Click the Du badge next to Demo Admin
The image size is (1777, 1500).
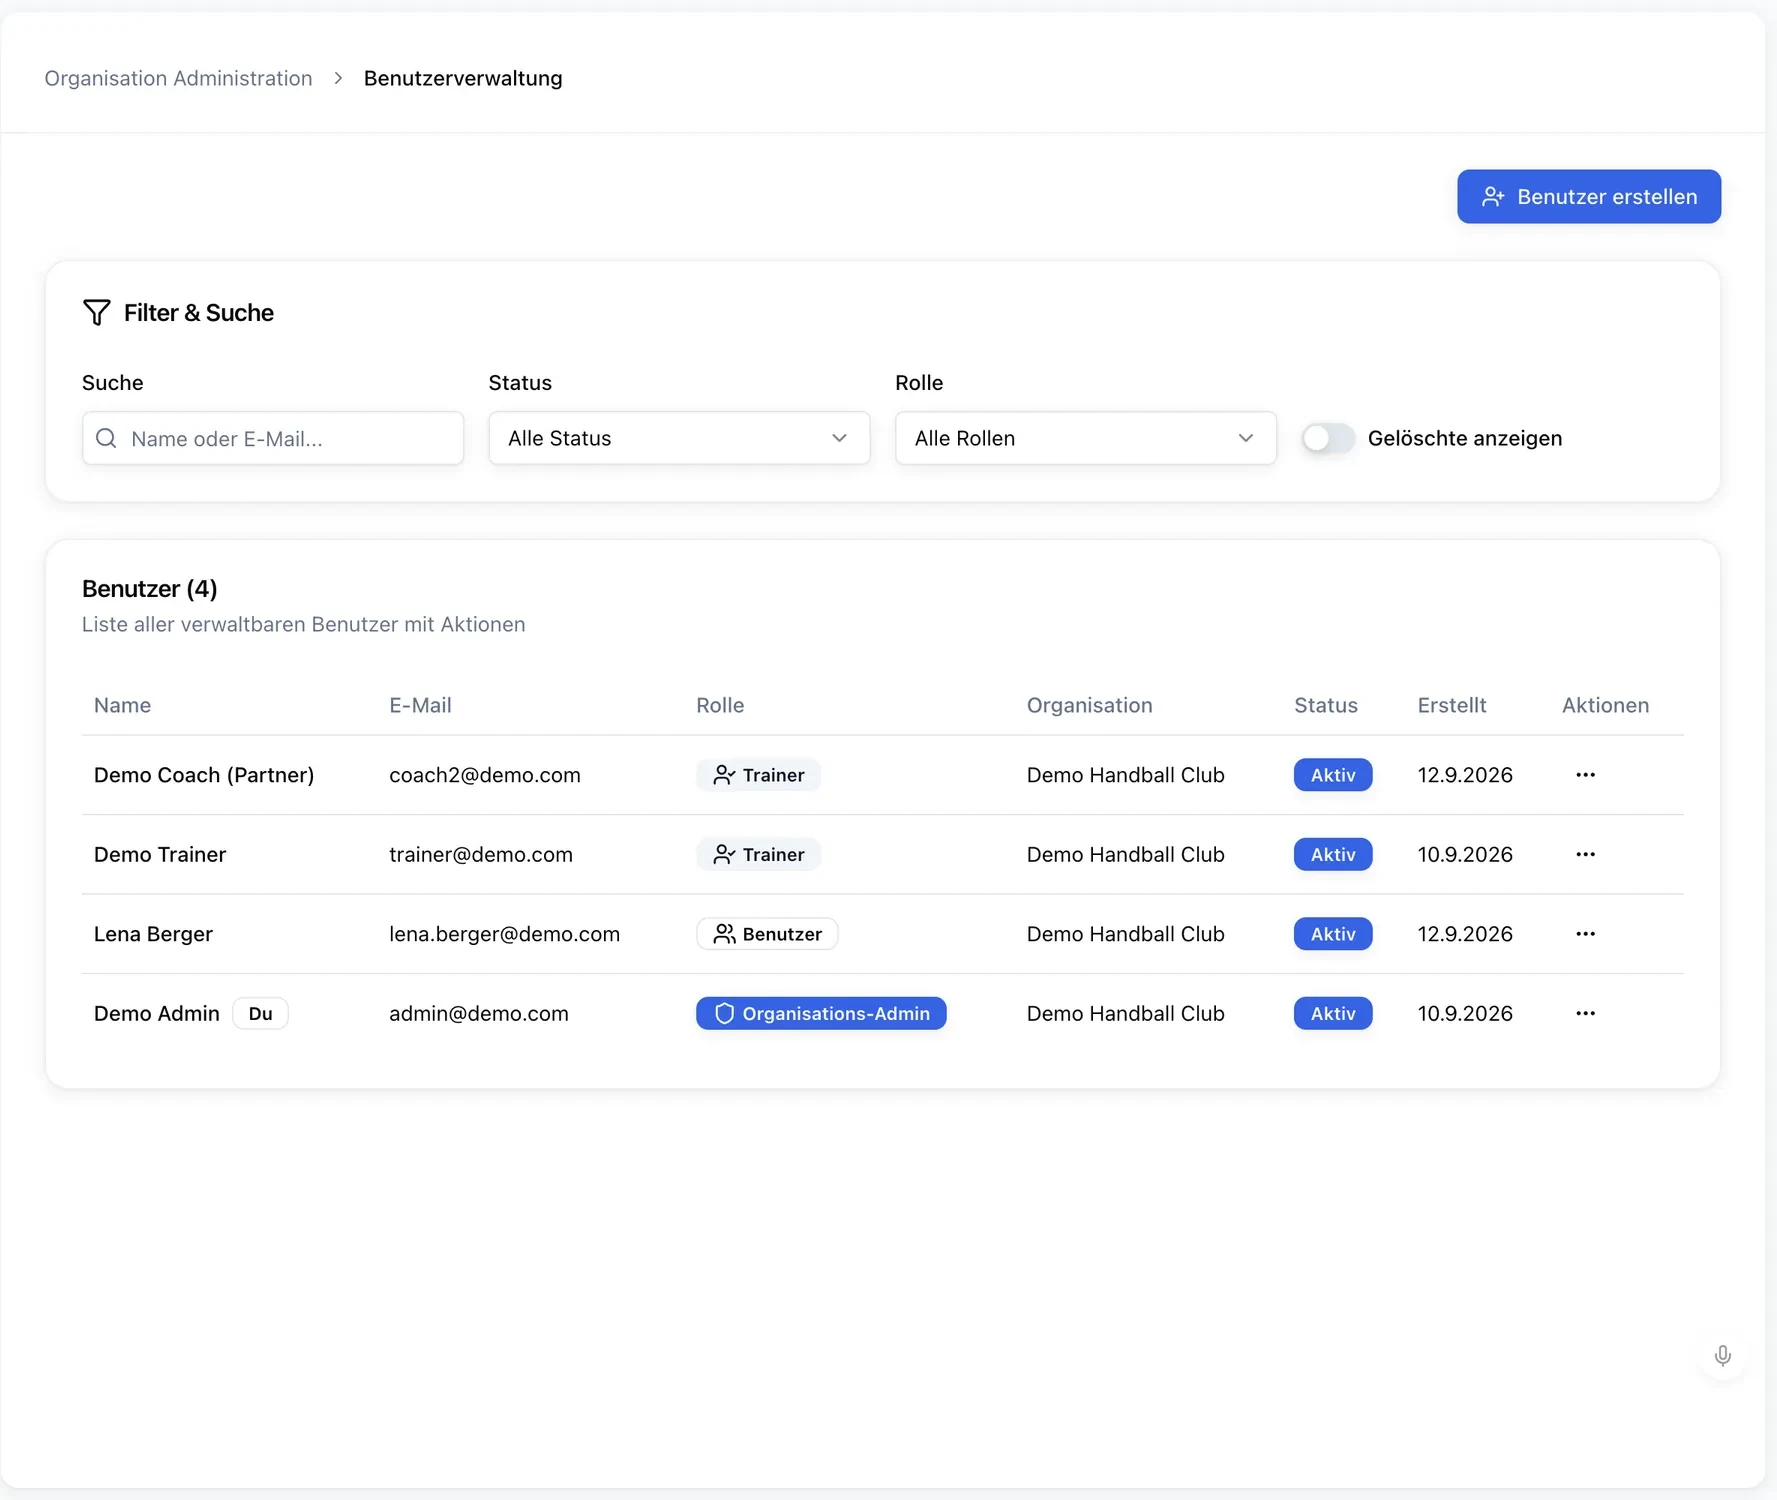[x=260, y=1013]
